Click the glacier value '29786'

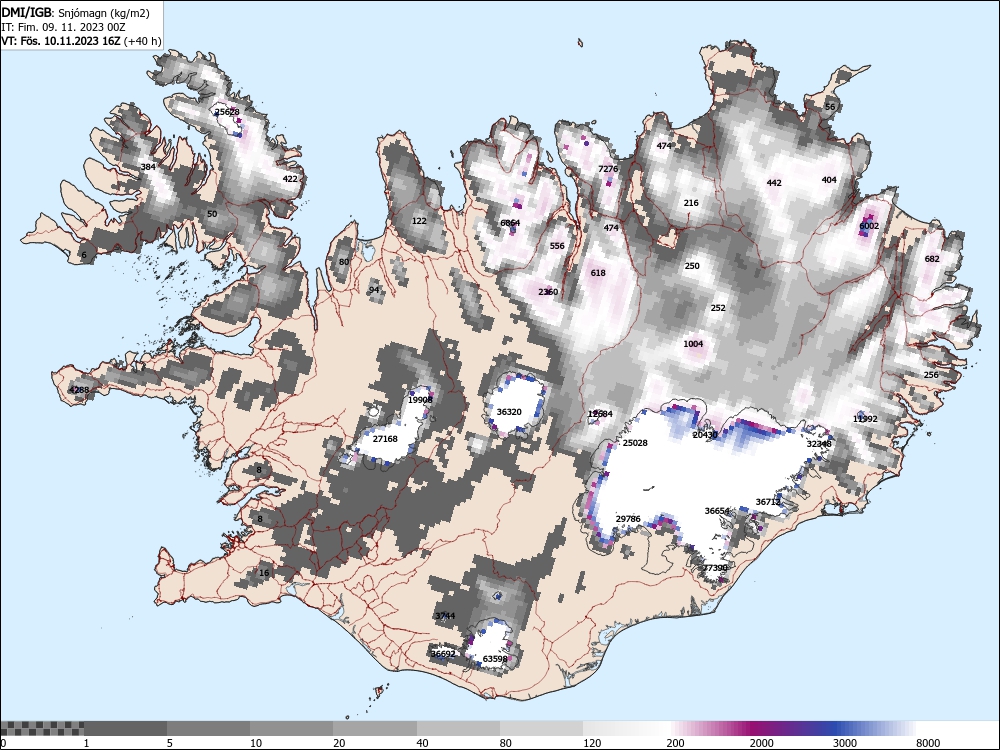(628, 518)
